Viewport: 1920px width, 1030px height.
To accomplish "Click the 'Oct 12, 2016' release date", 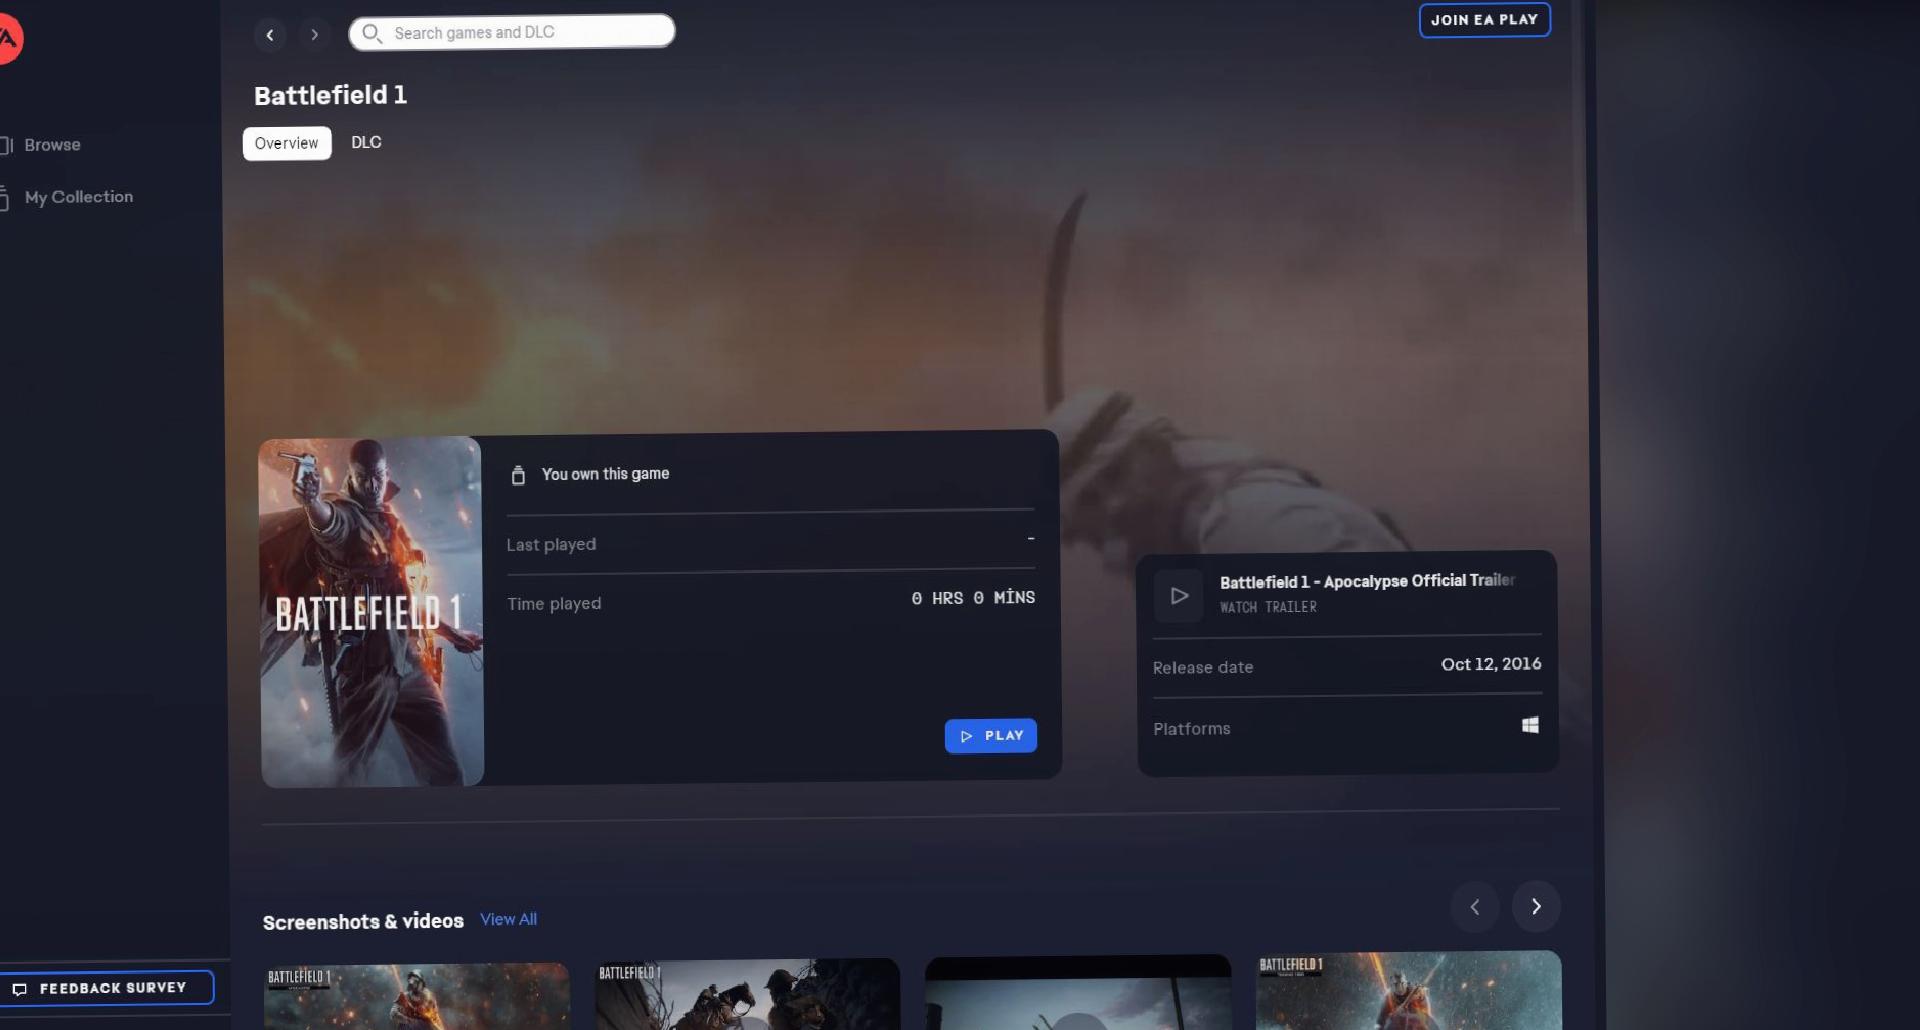I will [x=1490, y=664].
